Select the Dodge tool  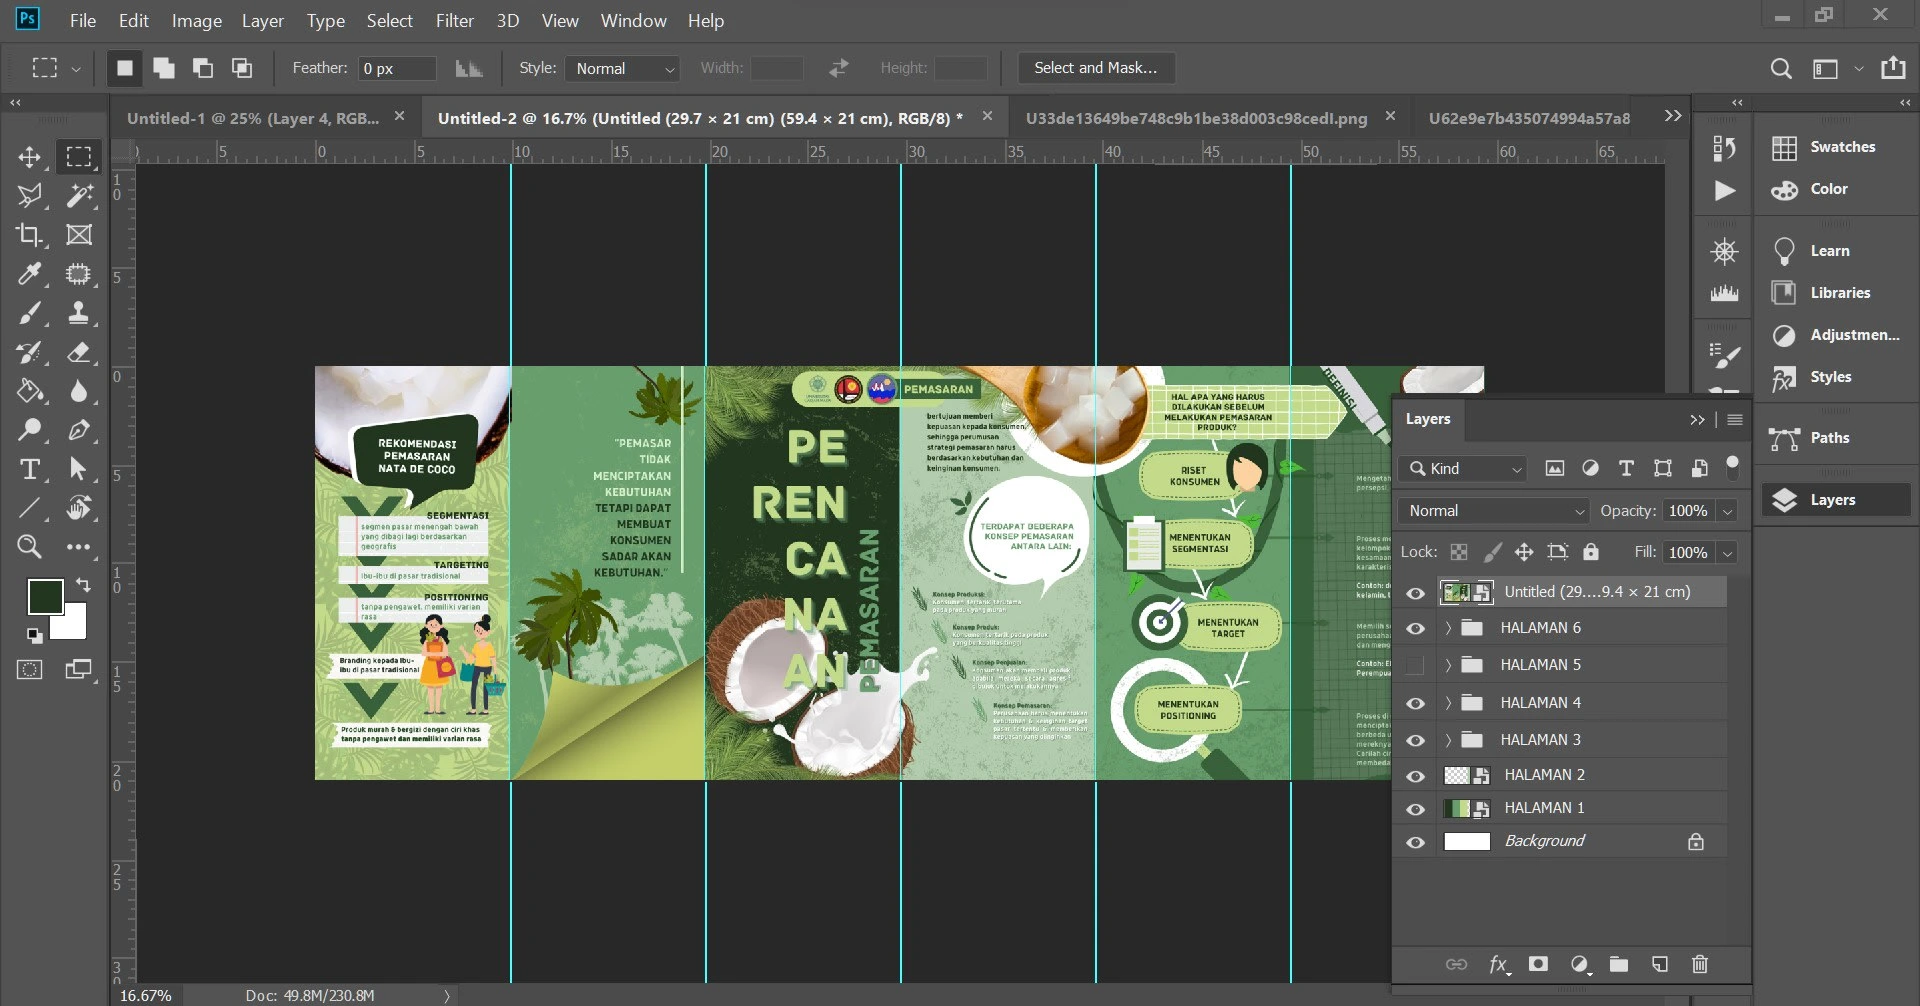coord(29,430)
